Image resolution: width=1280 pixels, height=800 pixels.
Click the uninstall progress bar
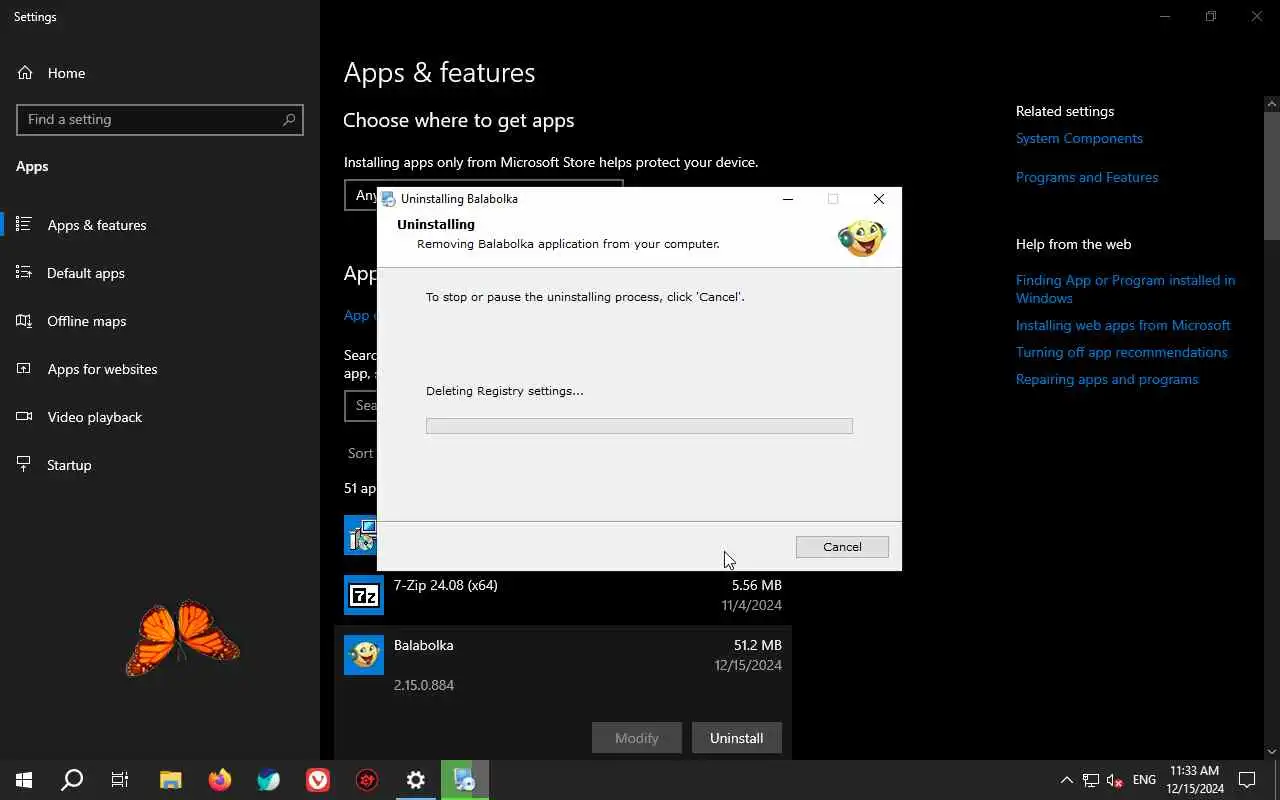639,426
